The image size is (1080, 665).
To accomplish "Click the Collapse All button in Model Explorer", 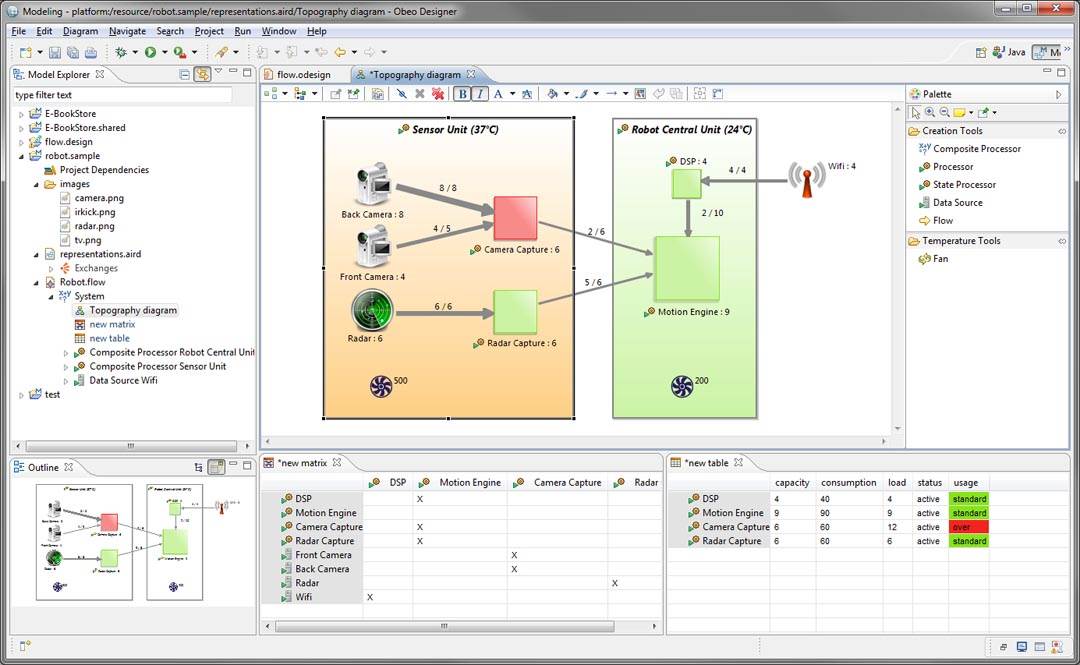I will (x=184, y=72).
